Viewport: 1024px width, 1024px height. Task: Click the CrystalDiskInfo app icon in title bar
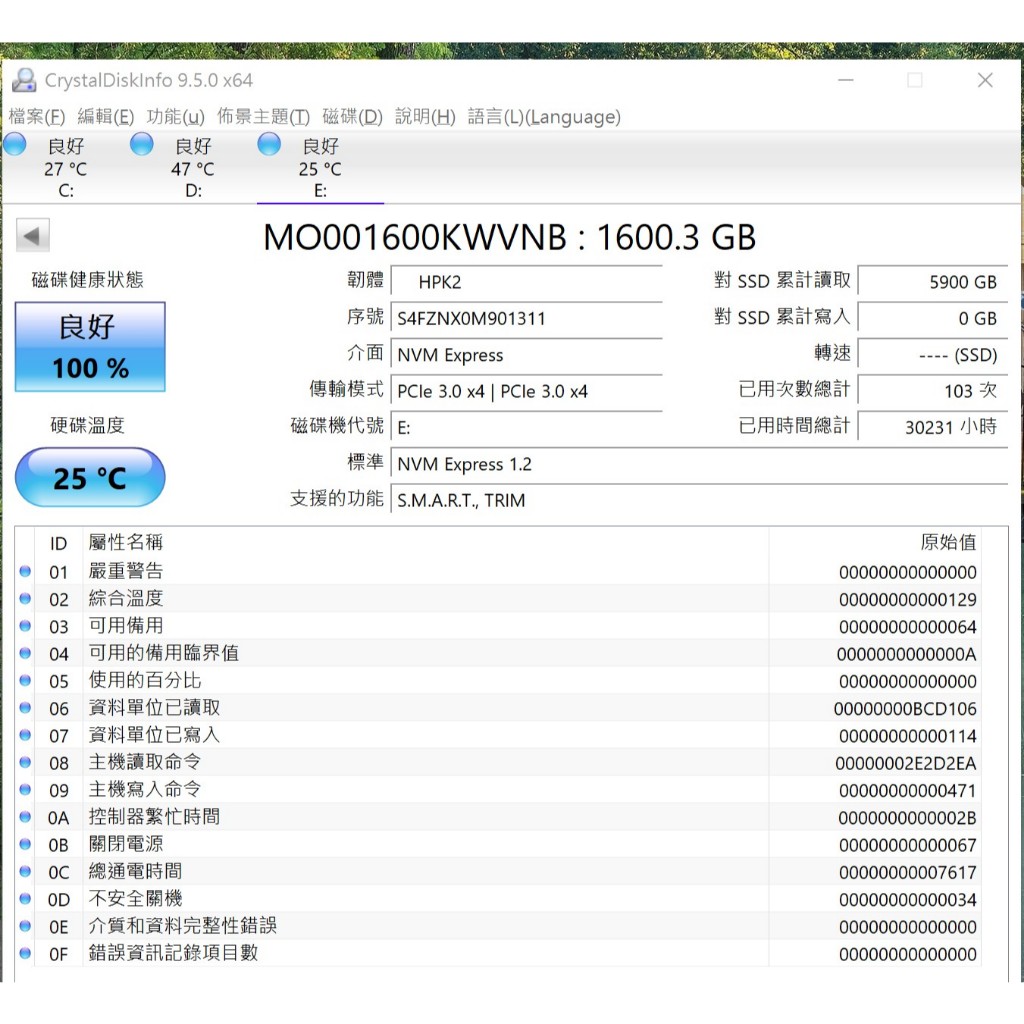tap(24, 80)
